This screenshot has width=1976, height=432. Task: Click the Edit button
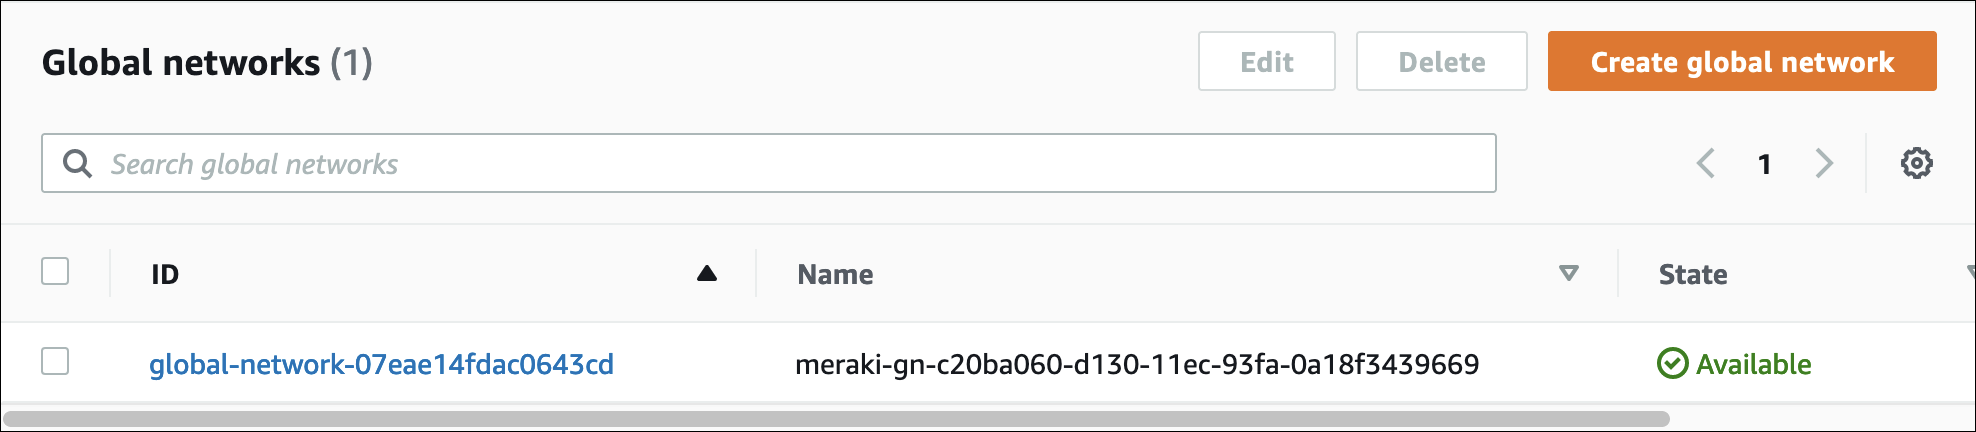[1266, 62]
